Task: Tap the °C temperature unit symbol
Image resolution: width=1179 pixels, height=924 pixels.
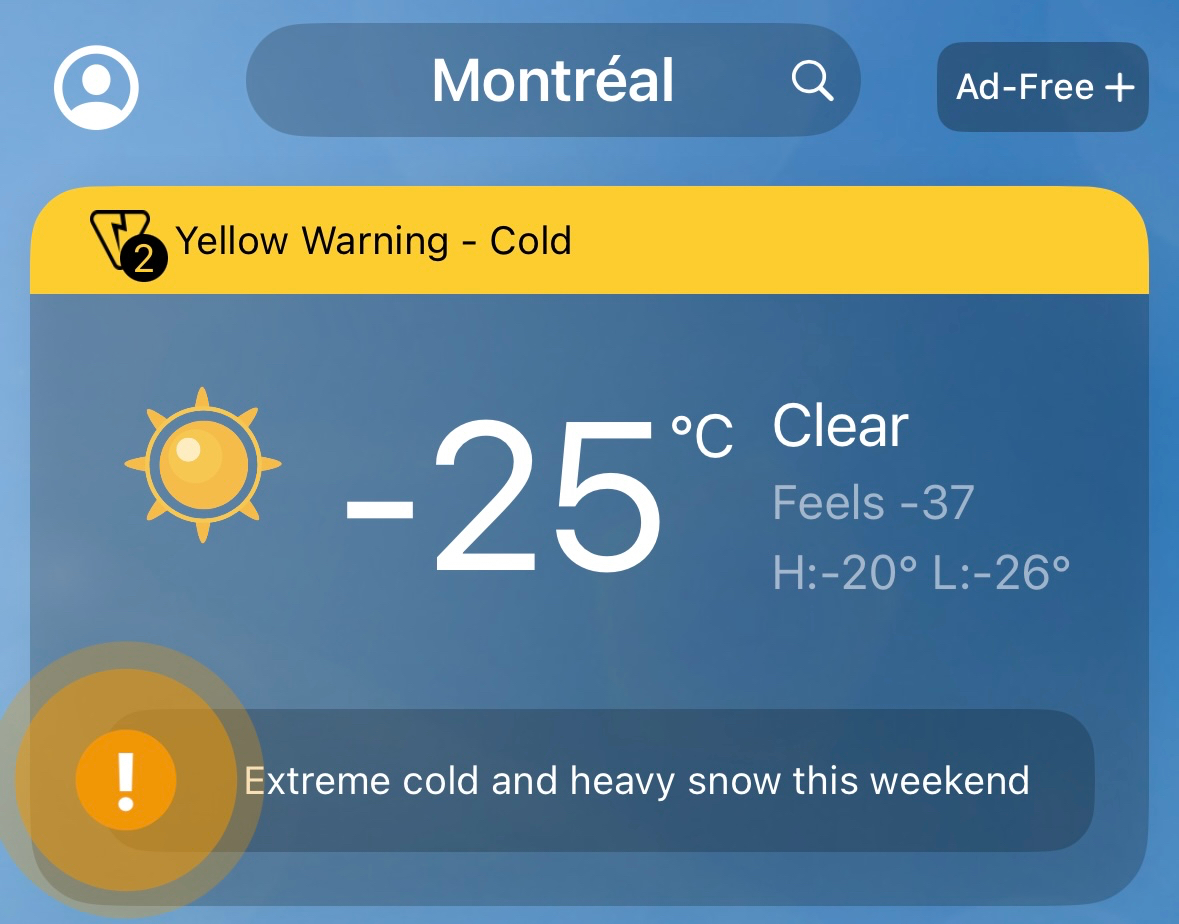Action: (x=702, y=435)
